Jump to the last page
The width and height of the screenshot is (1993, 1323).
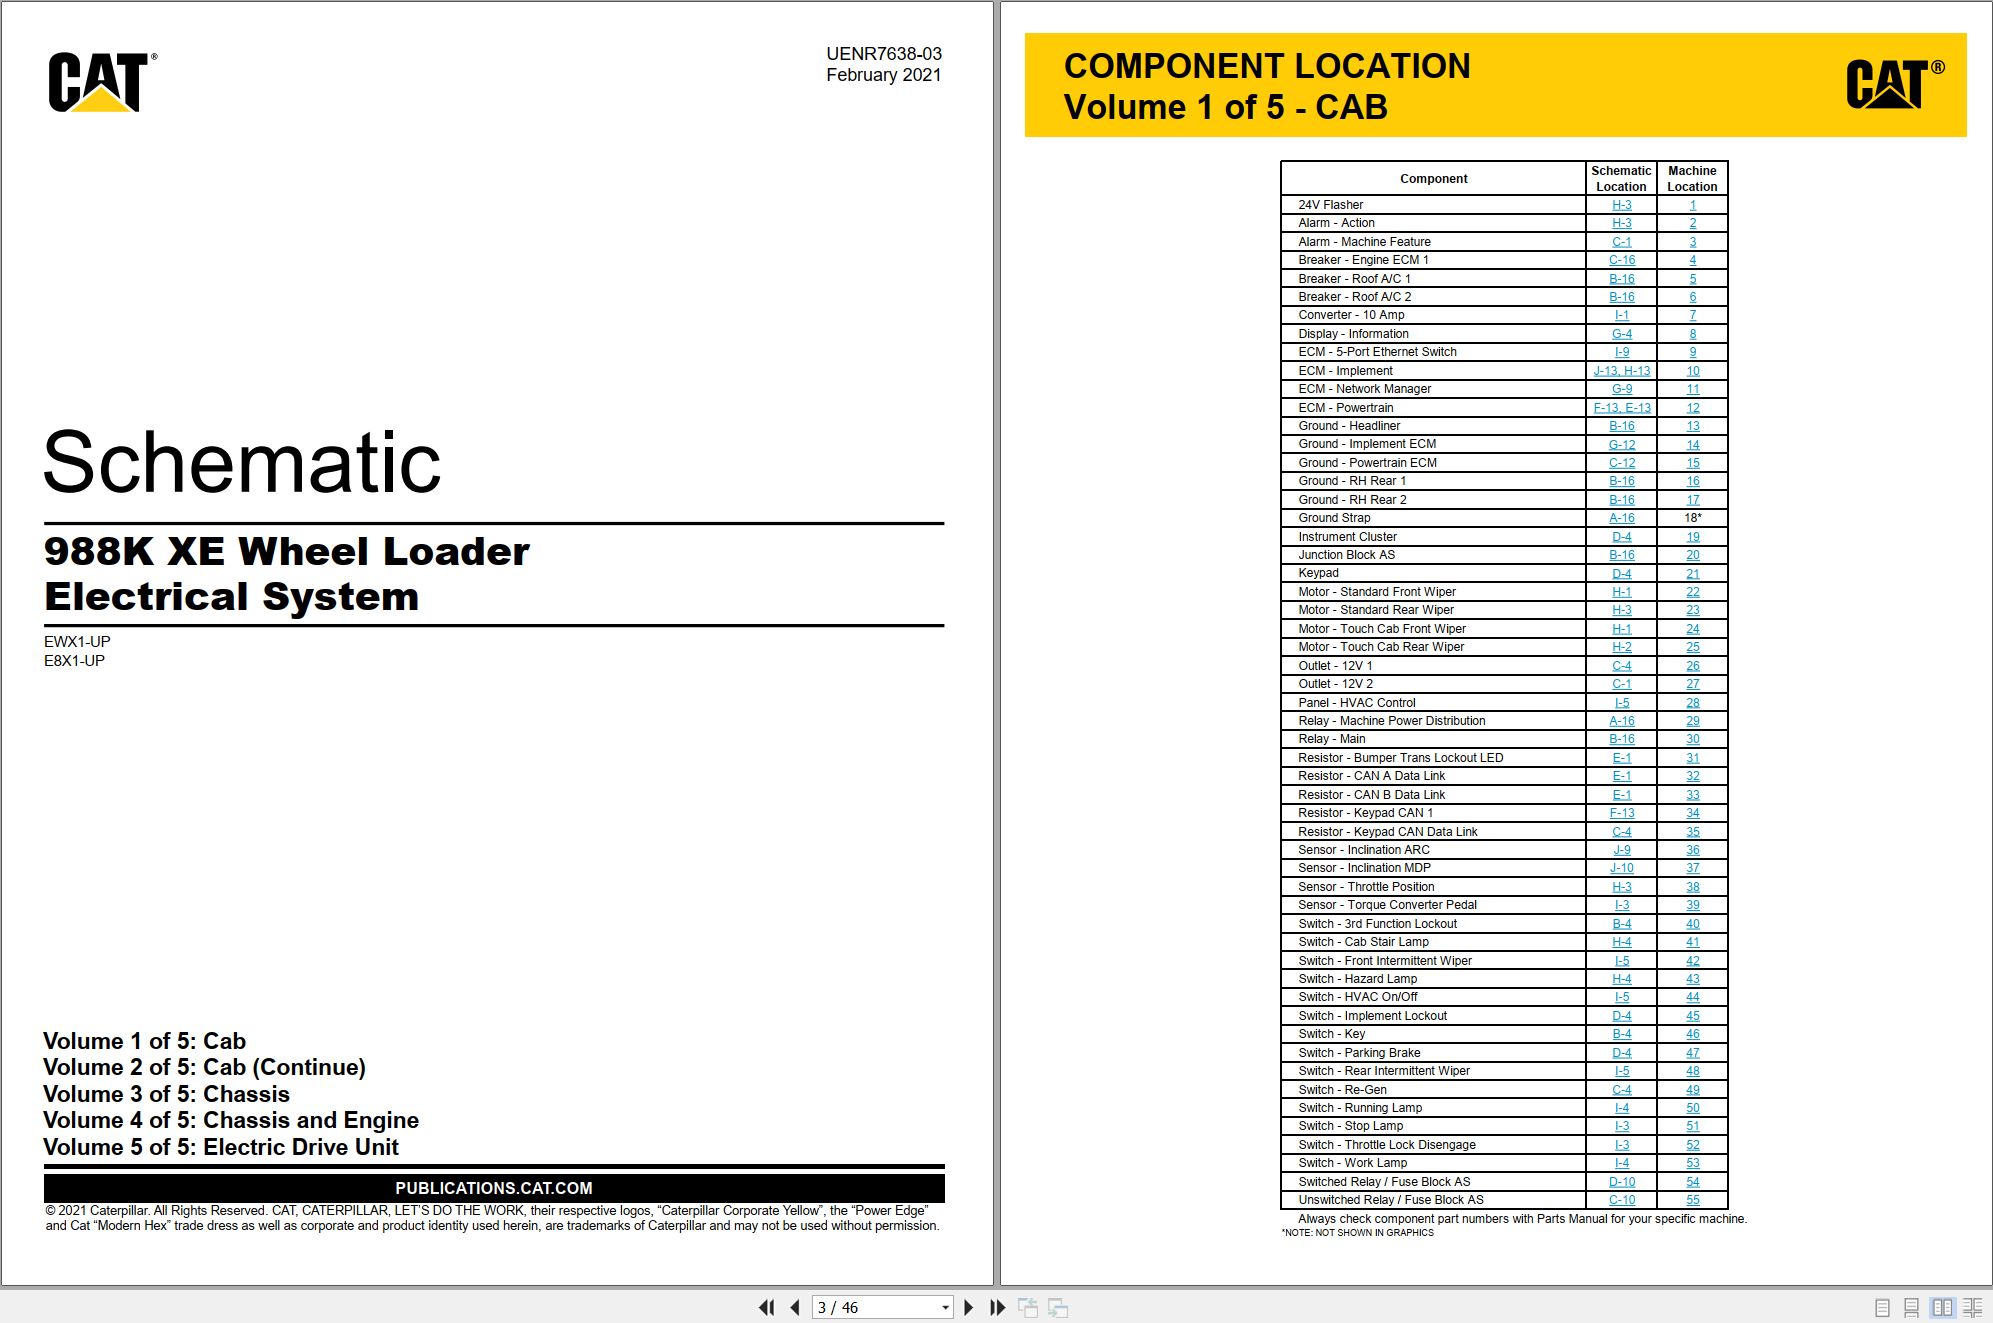tap(997, 1307)
